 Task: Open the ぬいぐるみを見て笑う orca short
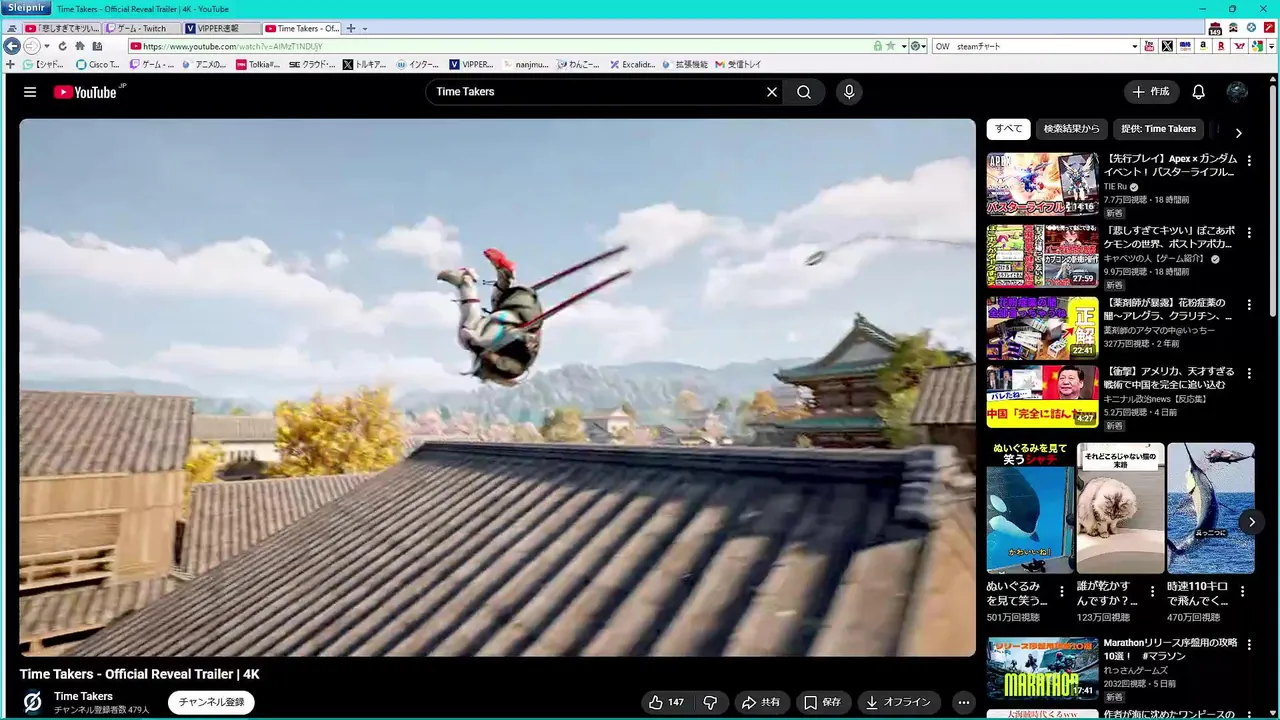[1030, 508]
